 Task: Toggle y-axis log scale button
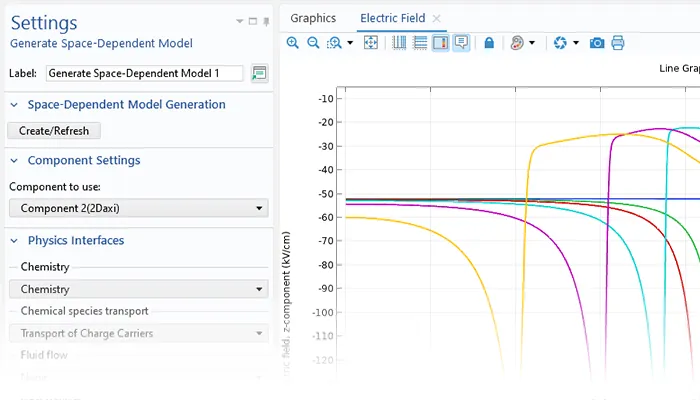[420, 43]
